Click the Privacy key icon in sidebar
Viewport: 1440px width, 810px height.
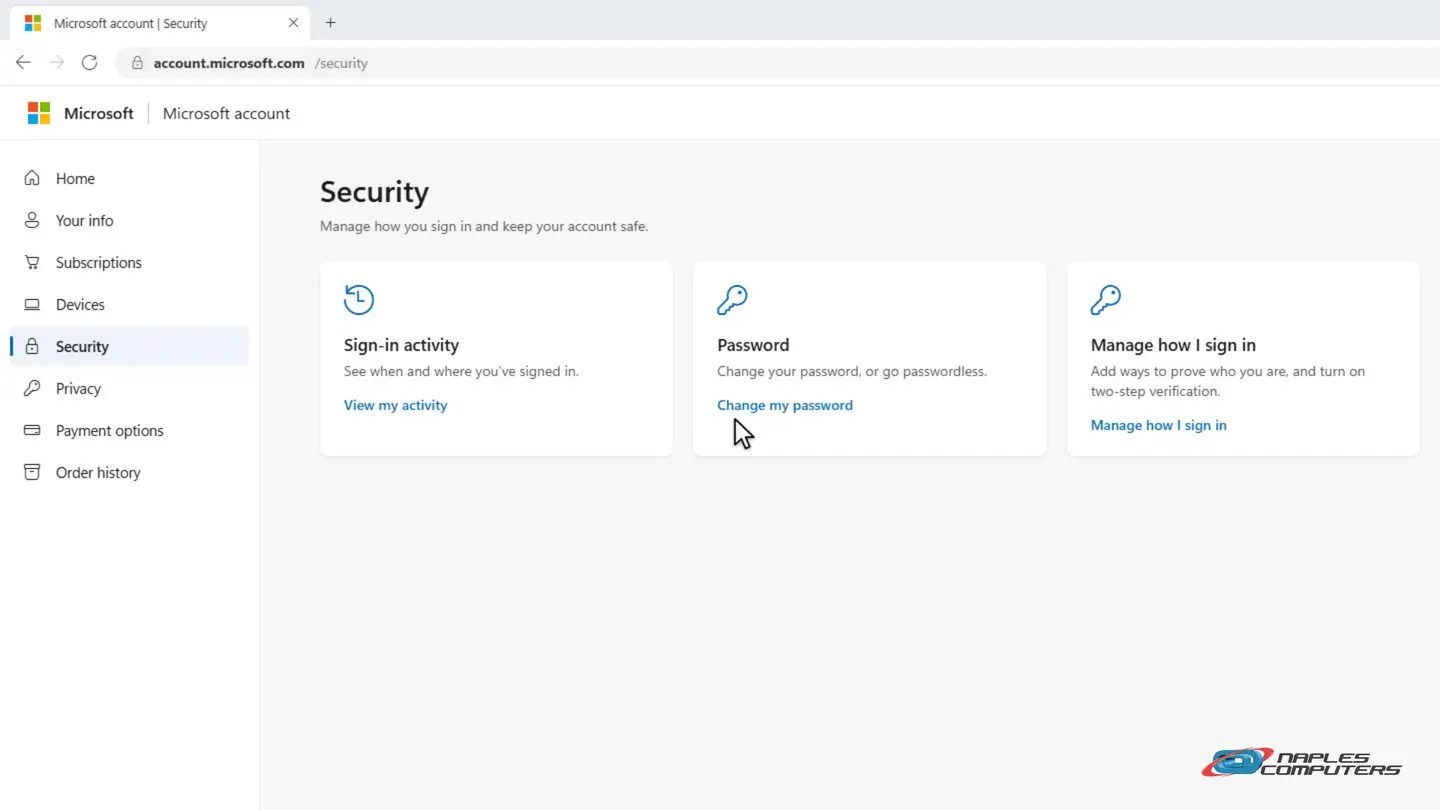32,388
